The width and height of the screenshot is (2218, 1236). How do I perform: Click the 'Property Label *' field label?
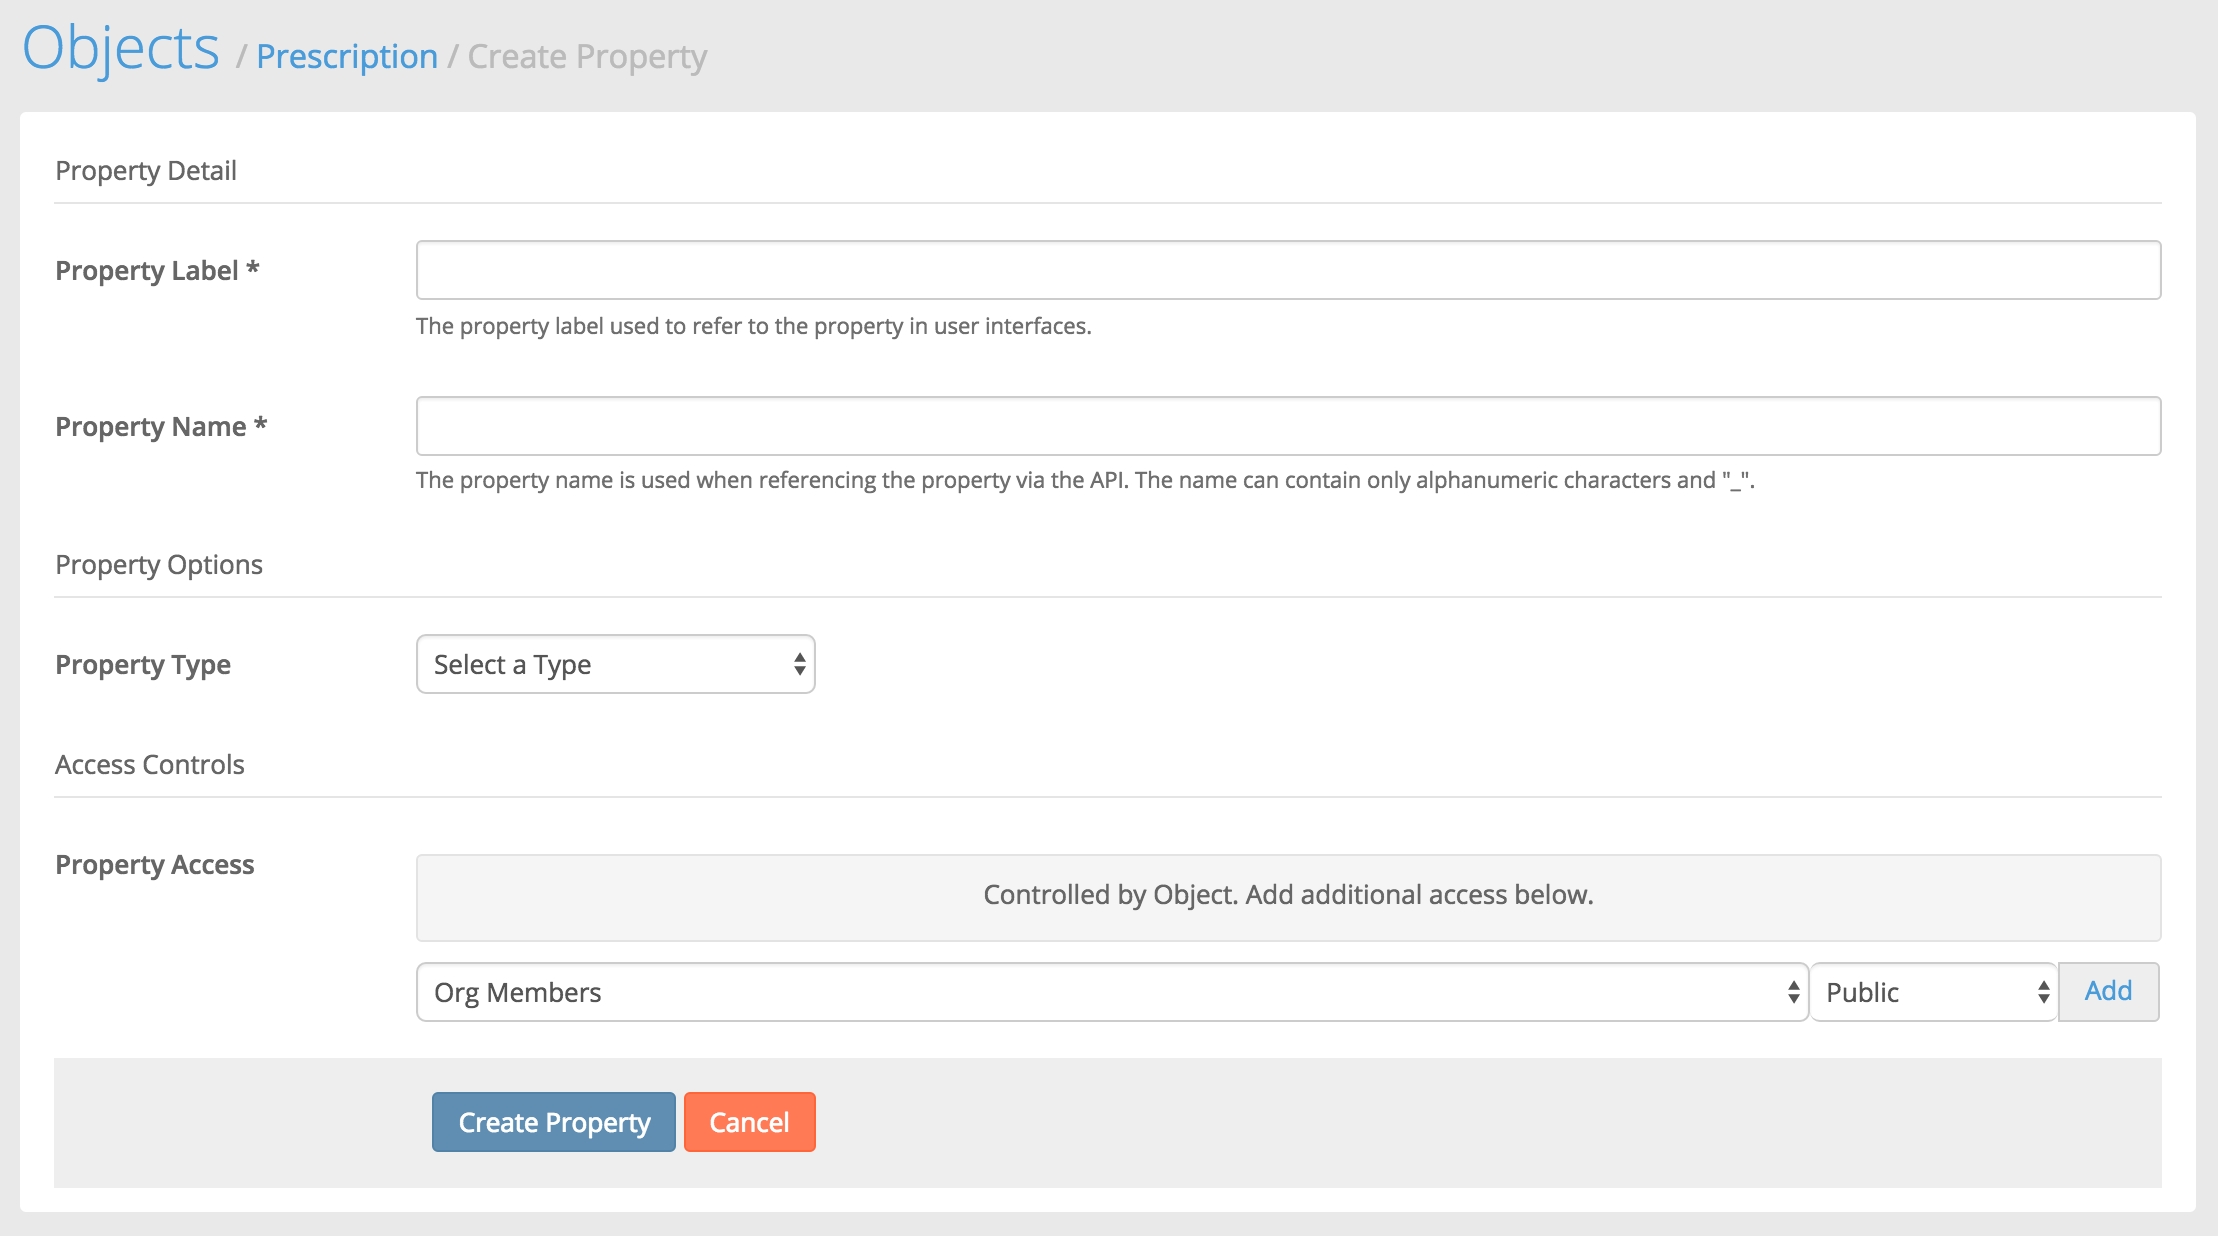pos(157,270)
